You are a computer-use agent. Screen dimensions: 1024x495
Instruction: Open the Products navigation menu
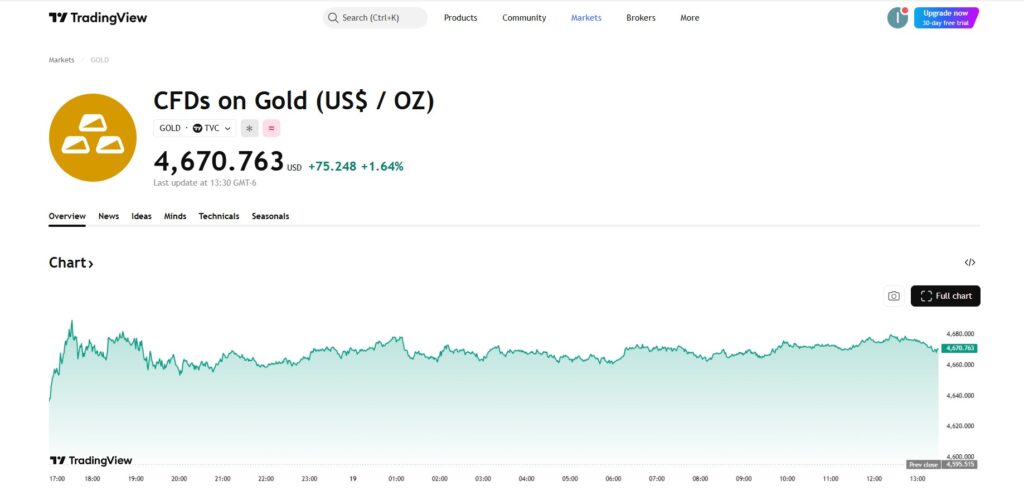point(460,18)
